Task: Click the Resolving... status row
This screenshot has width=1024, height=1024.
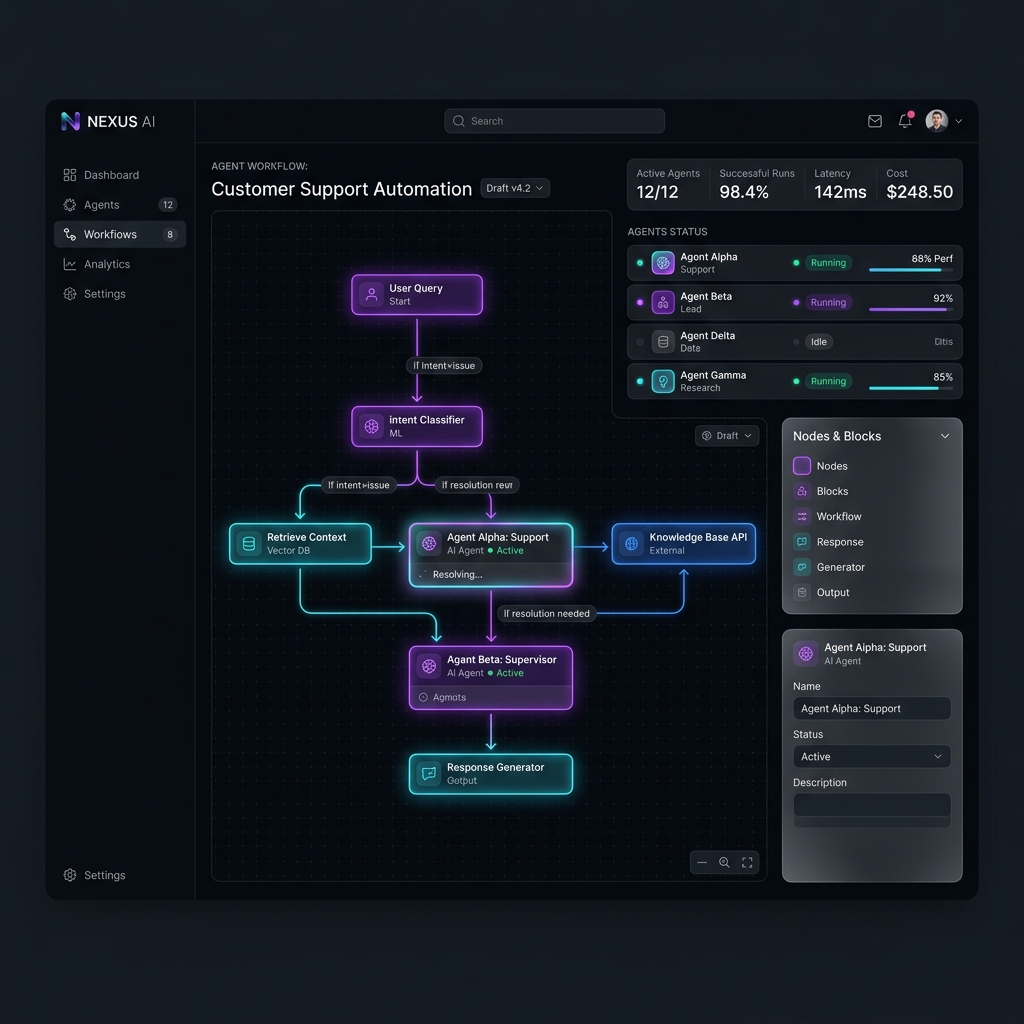Action: pyautogui.click(x=491, y=575)
